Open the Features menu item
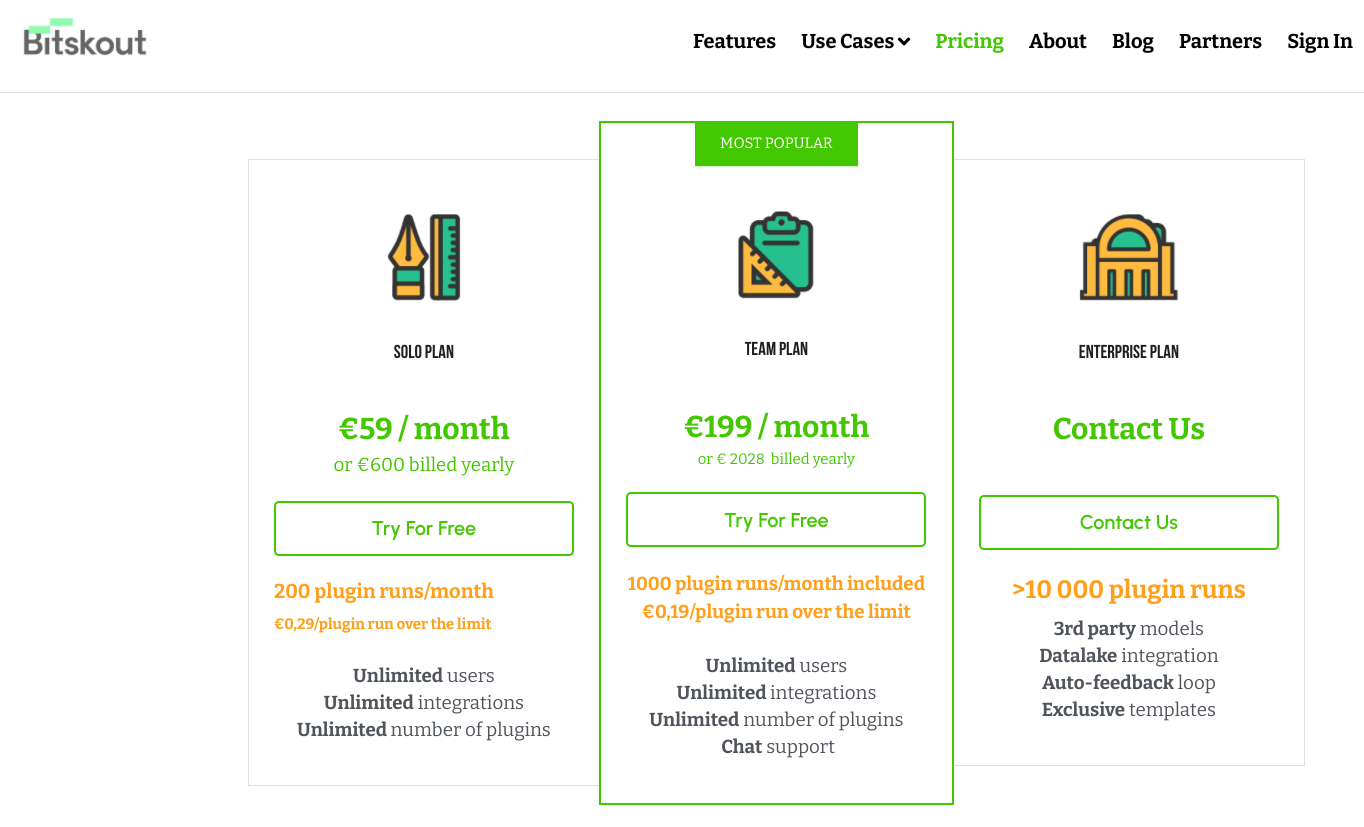The width and height of the screenshot is (1364, 827). click(x=734, y=41)
